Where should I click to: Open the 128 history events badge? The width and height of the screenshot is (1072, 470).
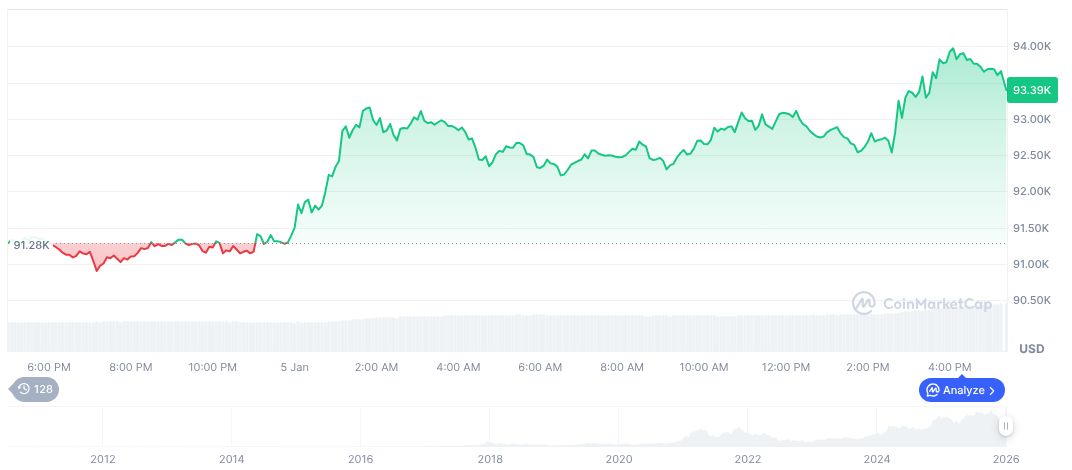click(35, 389)
